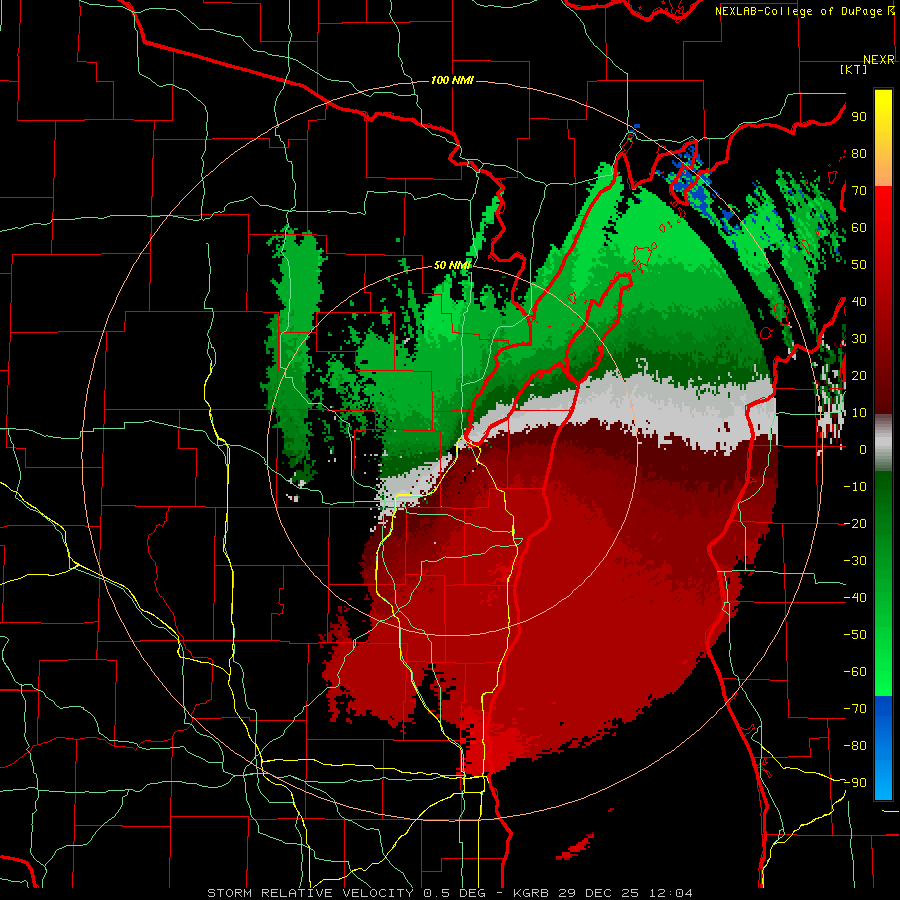This screenshot has height=900, width=900.
Task: Click the -60 value on velocity scale
Action: pos(855,672)
